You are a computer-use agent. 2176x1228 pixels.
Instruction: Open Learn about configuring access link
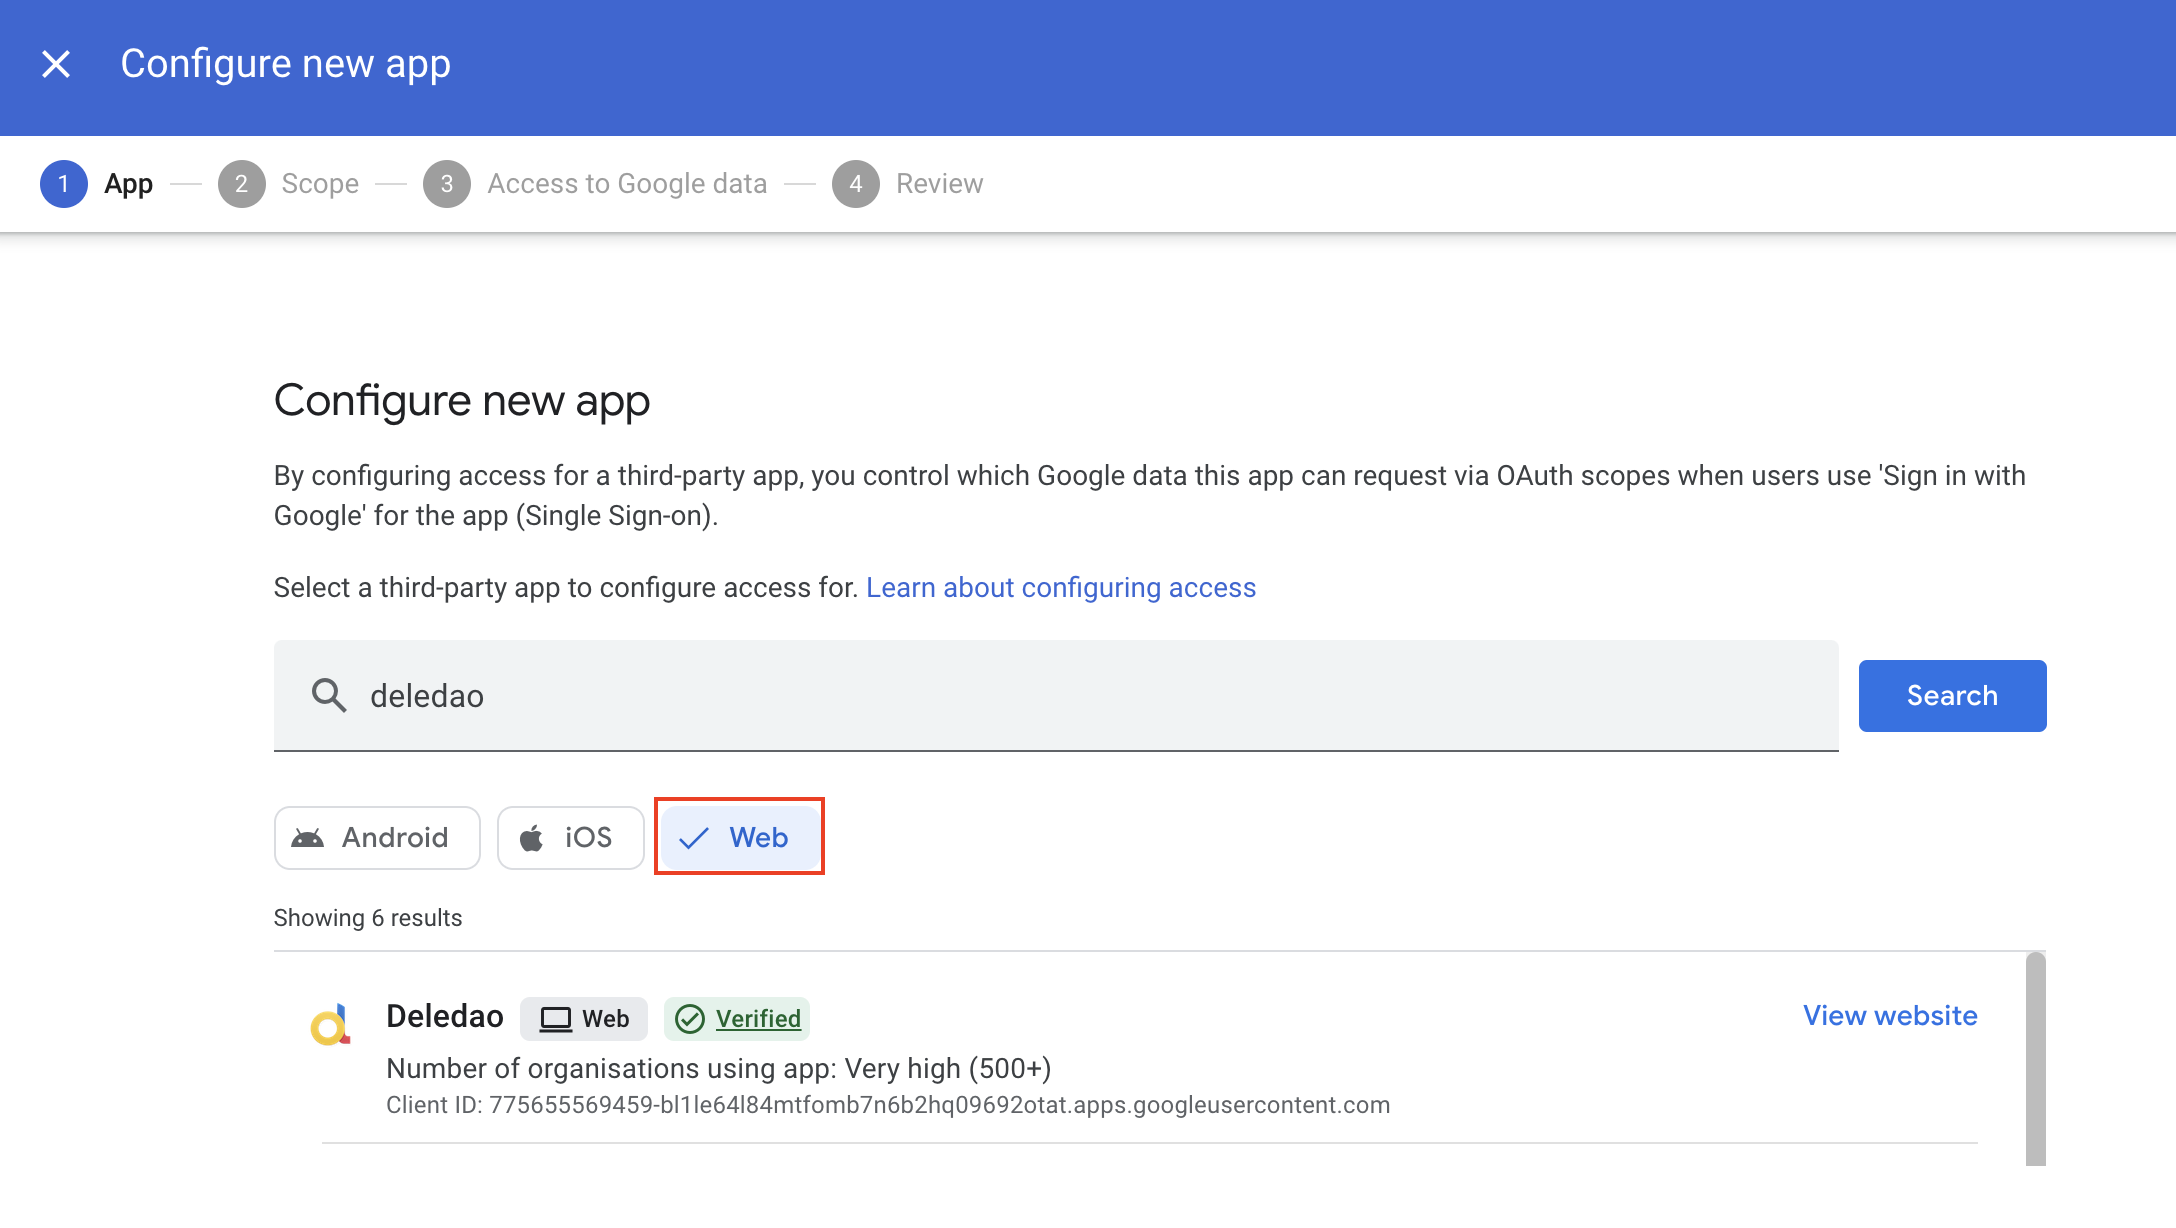click(1060, 588)
